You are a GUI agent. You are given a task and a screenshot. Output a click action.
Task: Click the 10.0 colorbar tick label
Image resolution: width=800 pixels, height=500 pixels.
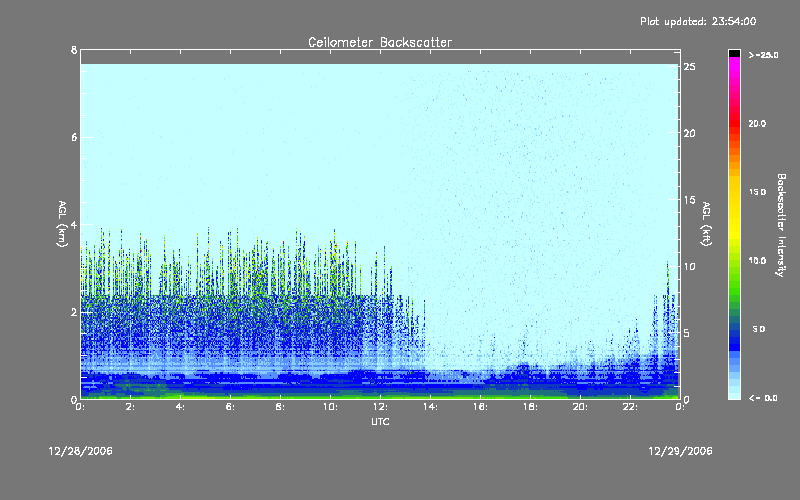coord(757,261)
